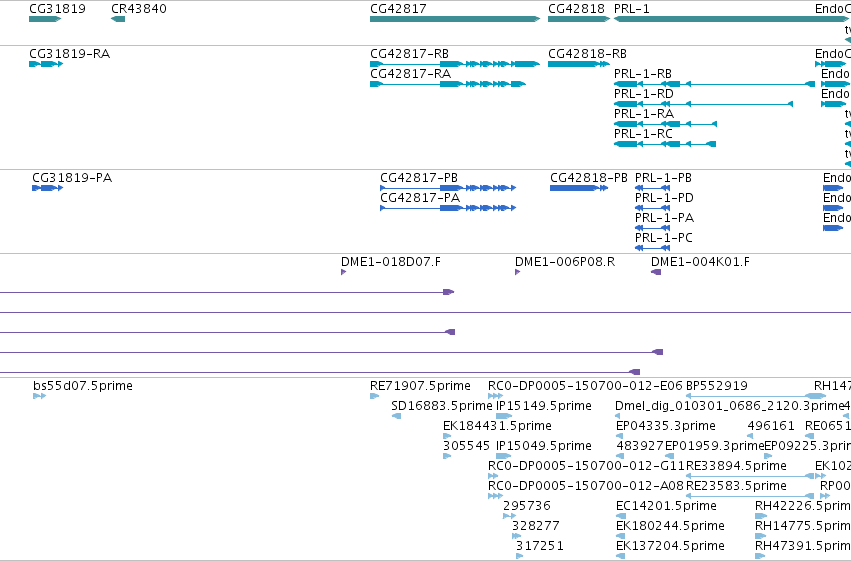Screen dimensions: 851x561
Task: Open EST SD16883.5prime
Action: (x=441, y=406)
